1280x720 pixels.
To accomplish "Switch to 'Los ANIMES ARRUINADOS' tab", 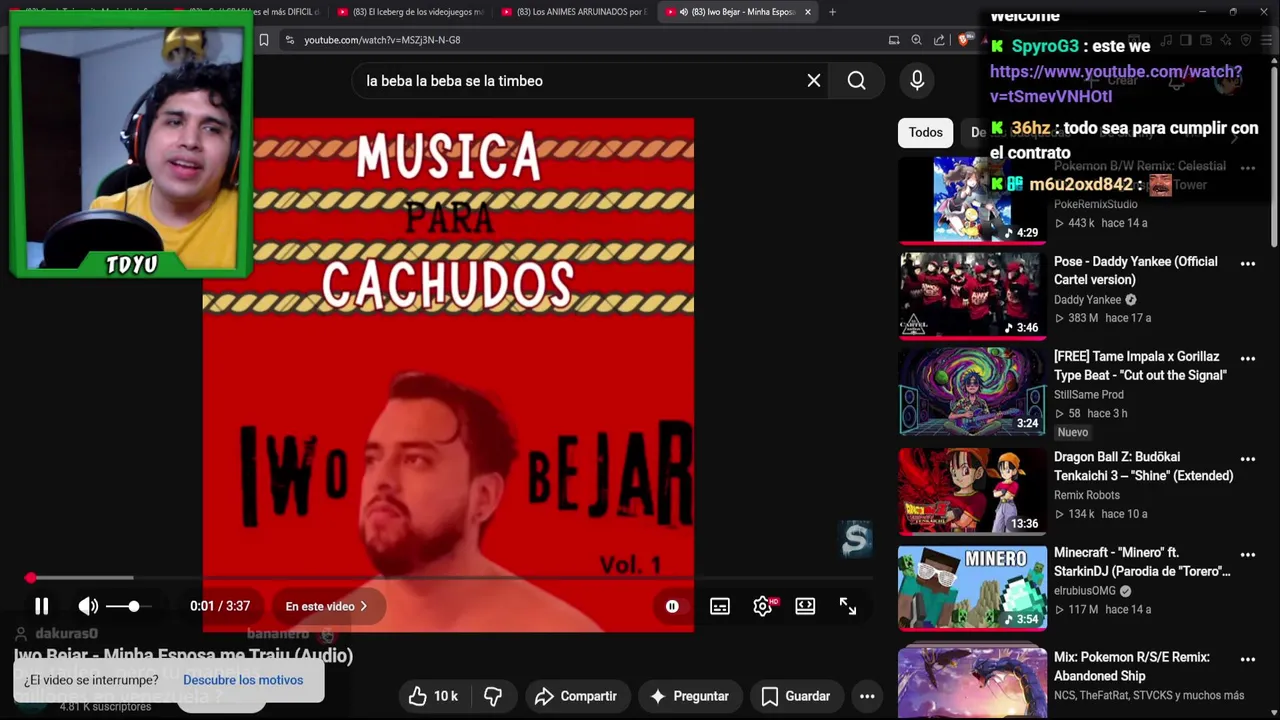I will point(574,12).
